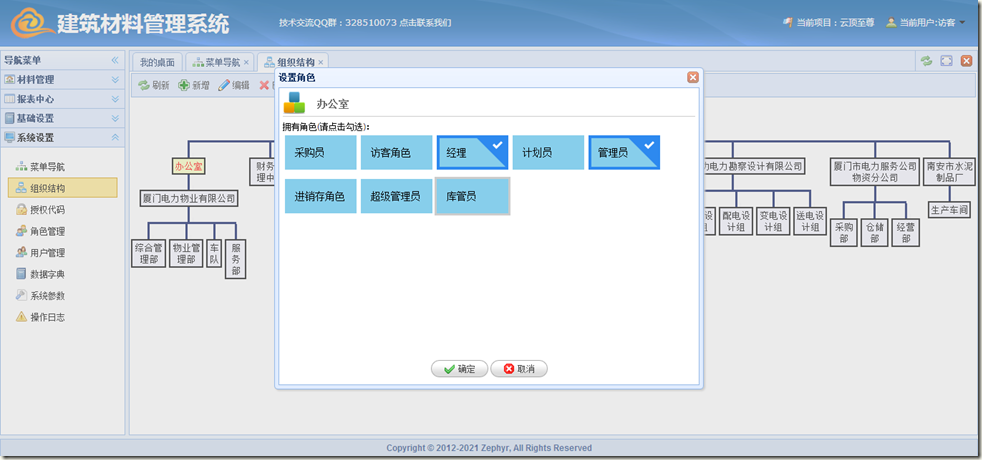Open 角色管理 in the sidebar
The width and height of the screenshot is (982, 460).
47,231
